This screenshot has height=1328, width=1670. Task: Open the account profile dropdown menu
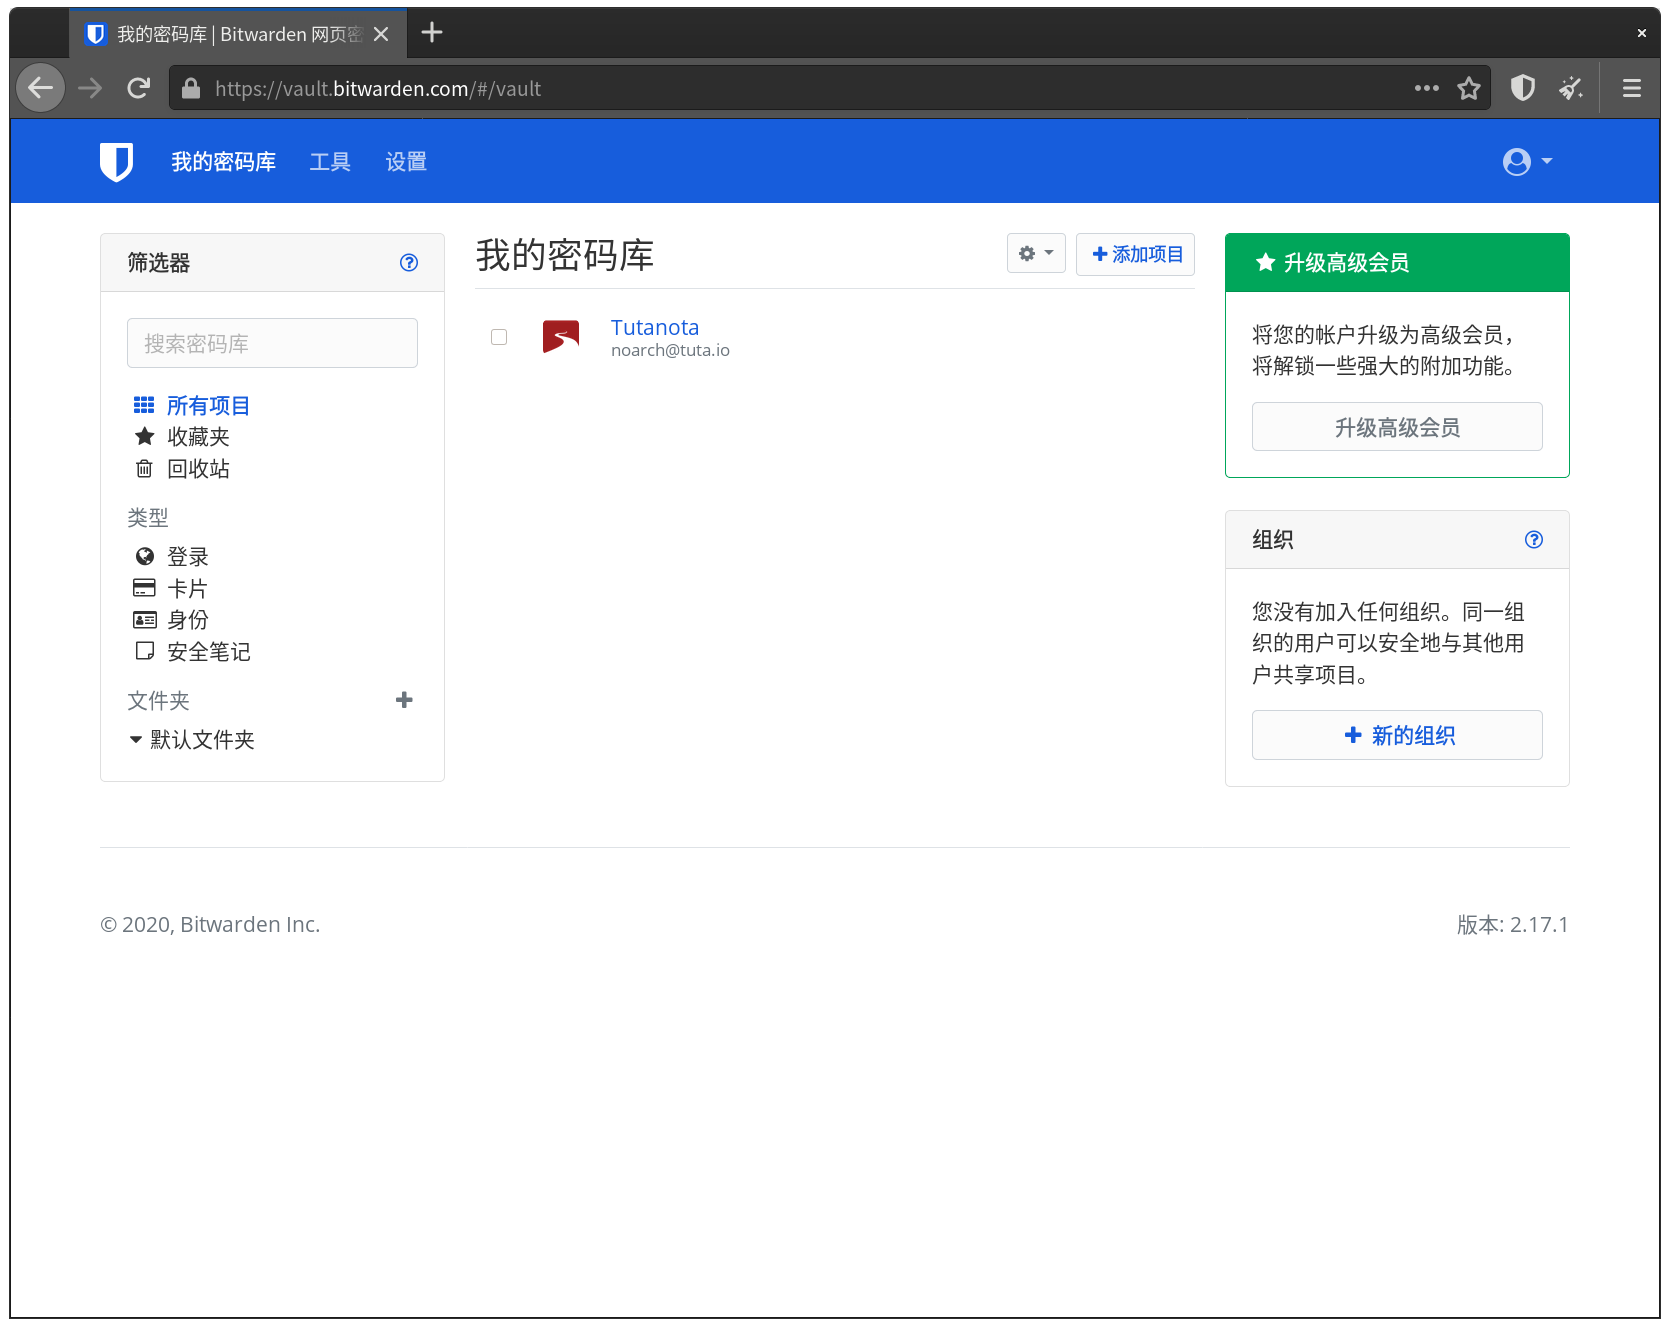[x=1526, y=162]
